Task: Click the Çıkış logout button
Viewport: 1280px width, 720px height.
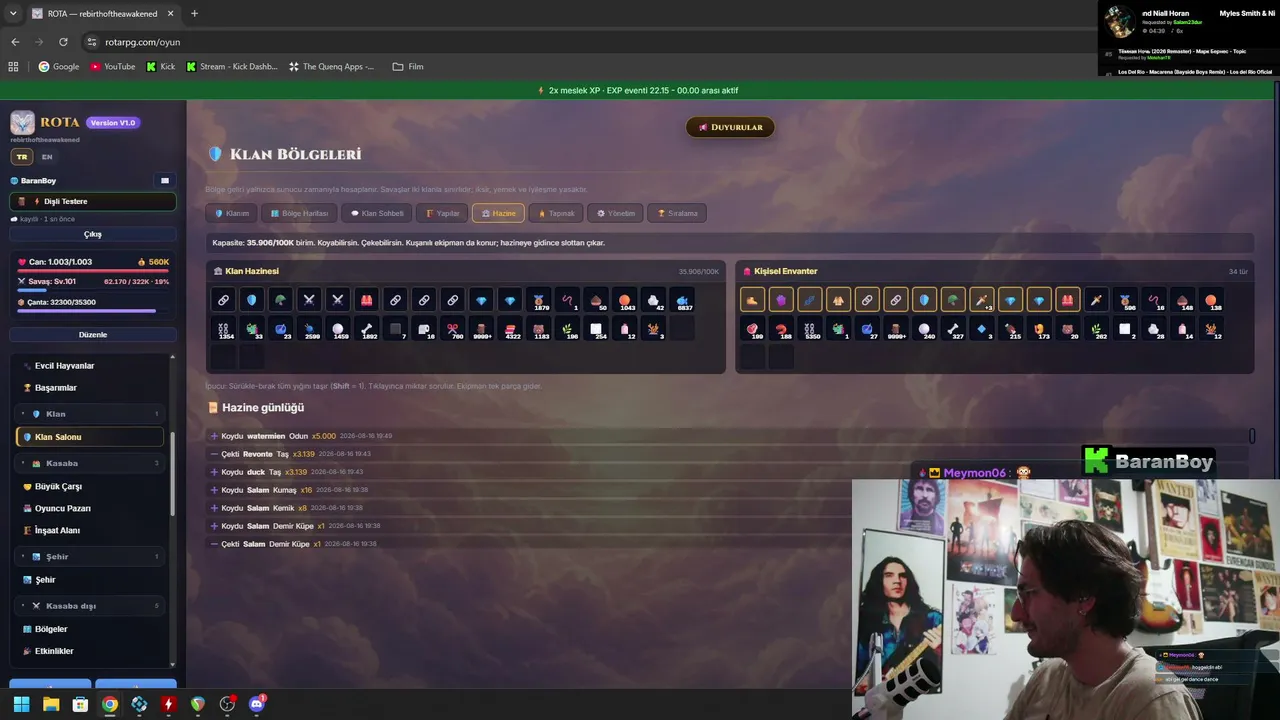Action: (x=93, y=234)
